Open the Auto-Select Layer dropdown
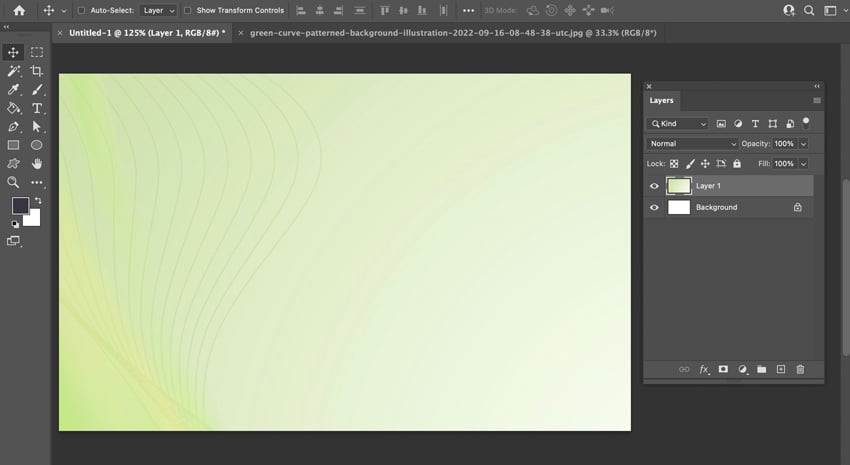The height and width of the screenshot is (465, 850). tap(158, 10)
